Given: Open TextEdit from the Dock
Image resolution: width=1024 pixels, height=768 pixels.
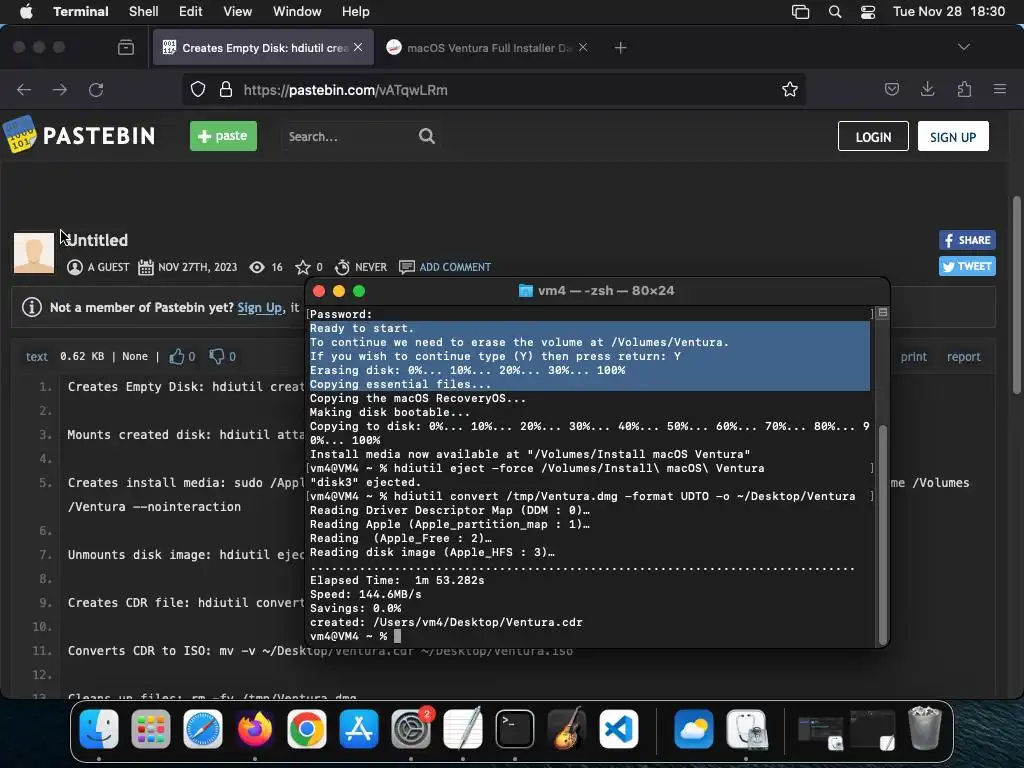Looking at the screenshot, I should (x=463, y=729).
